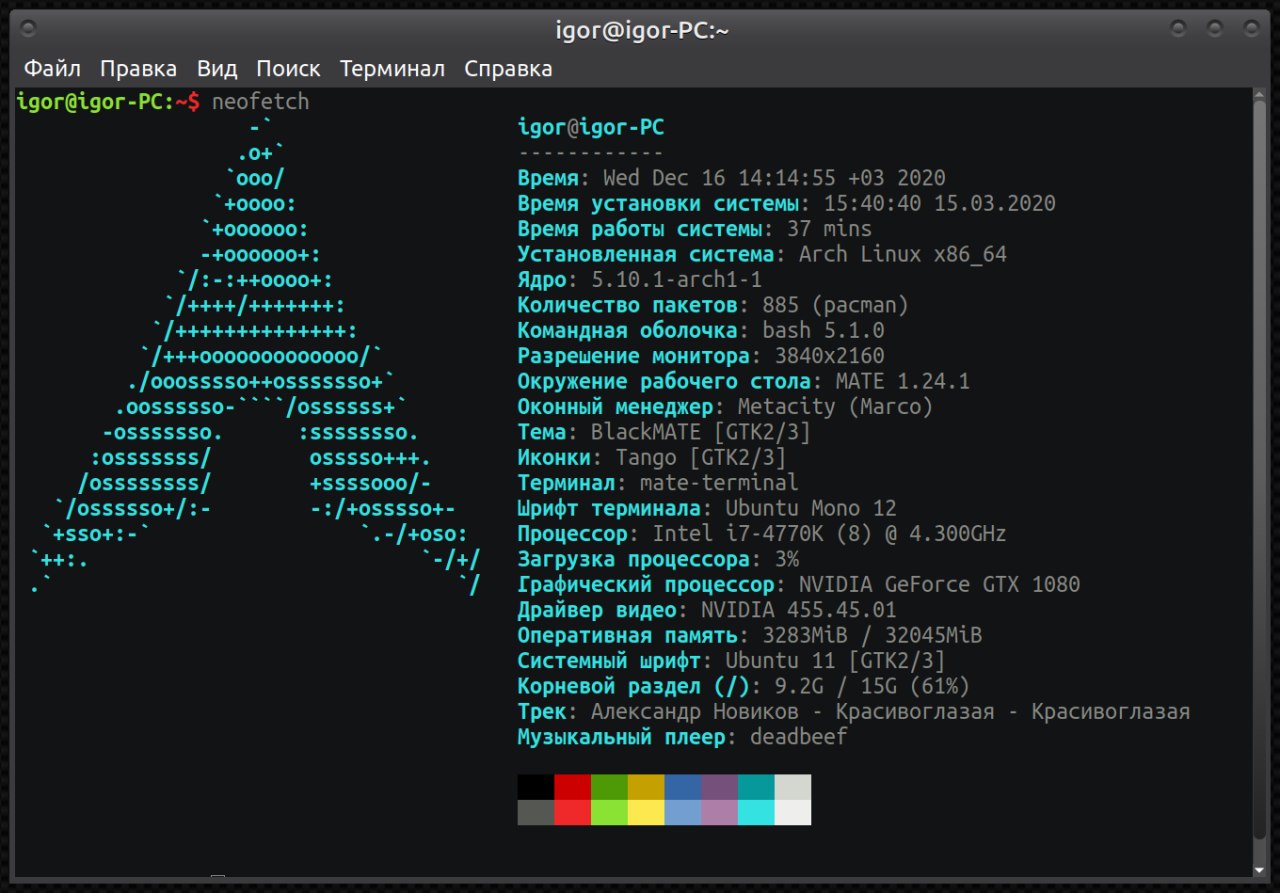The height and width of the screenshot is (893, 1280).
Task: Click the shell value bash 5.1.0
Action: (x=823, y=330)
